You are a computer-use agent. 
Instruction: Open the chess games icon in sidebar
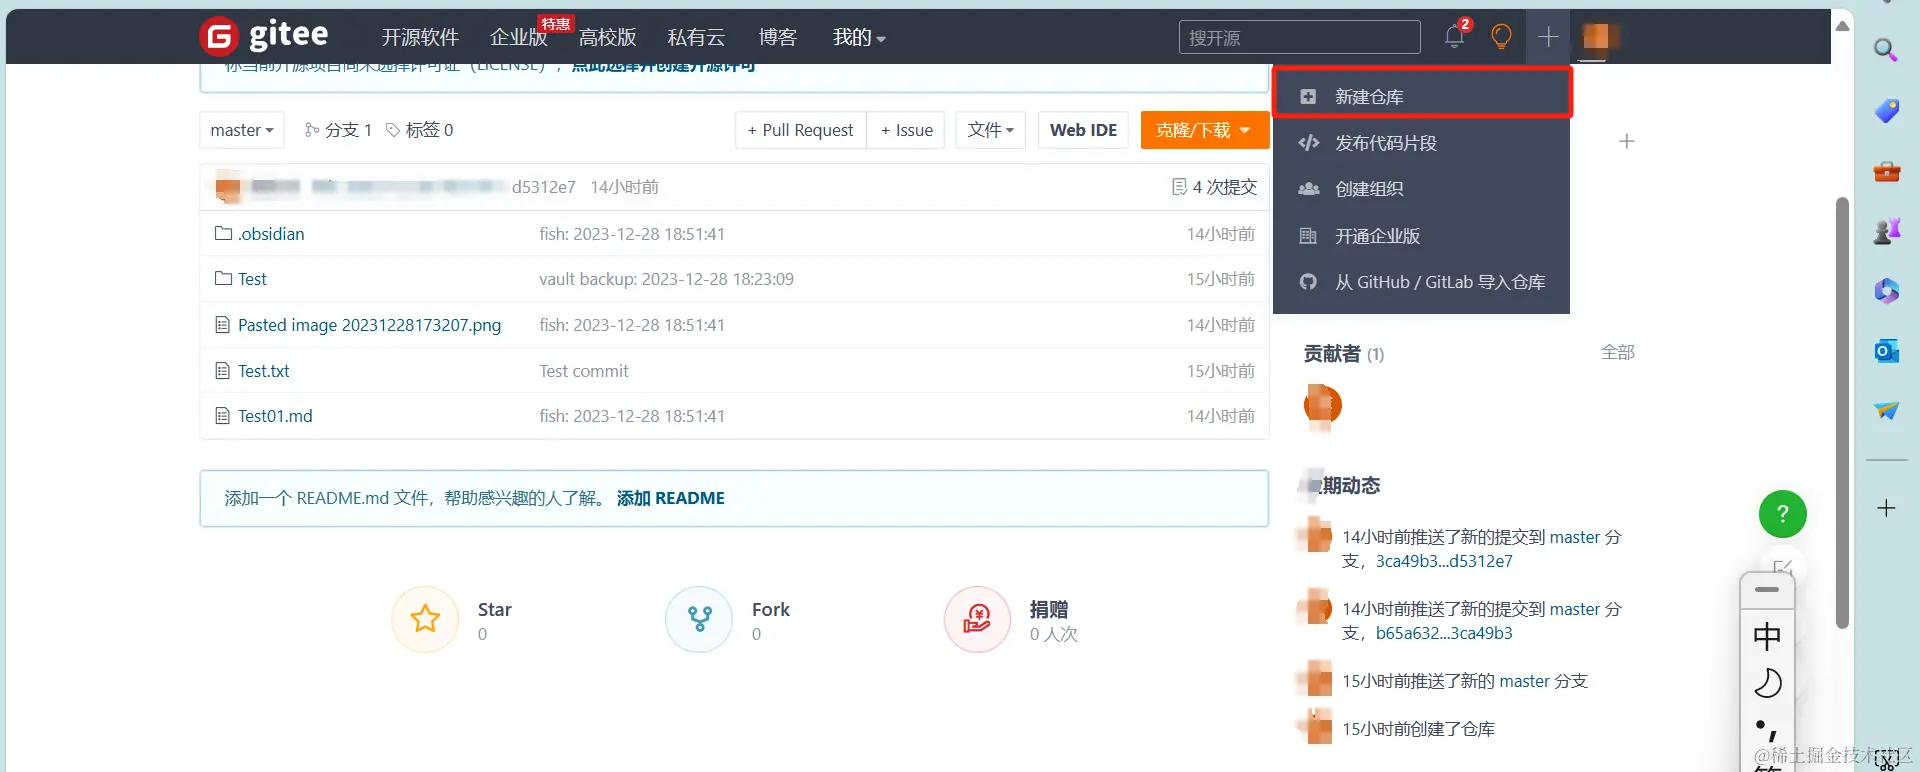[x=1886, y=231]
